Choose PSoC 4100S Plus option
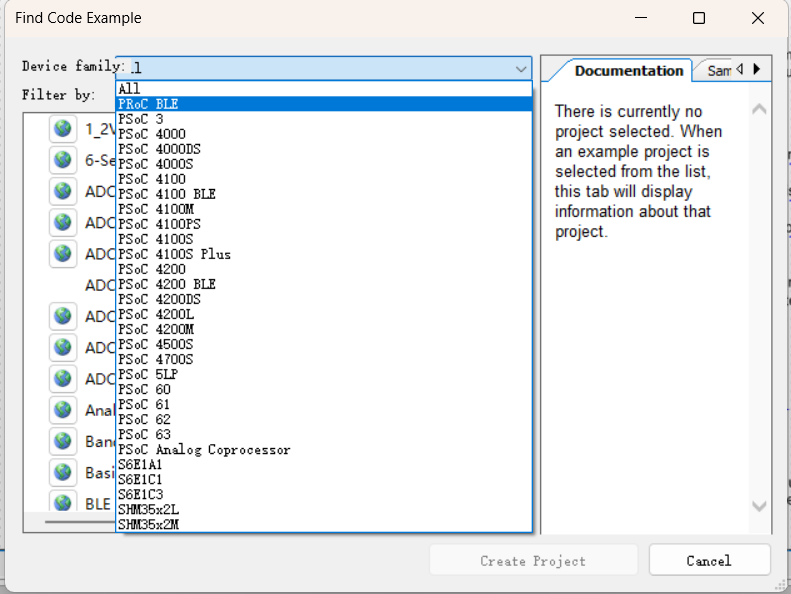Image resolution: width=791 pixels, height=594 pixels. click(324, 254)
